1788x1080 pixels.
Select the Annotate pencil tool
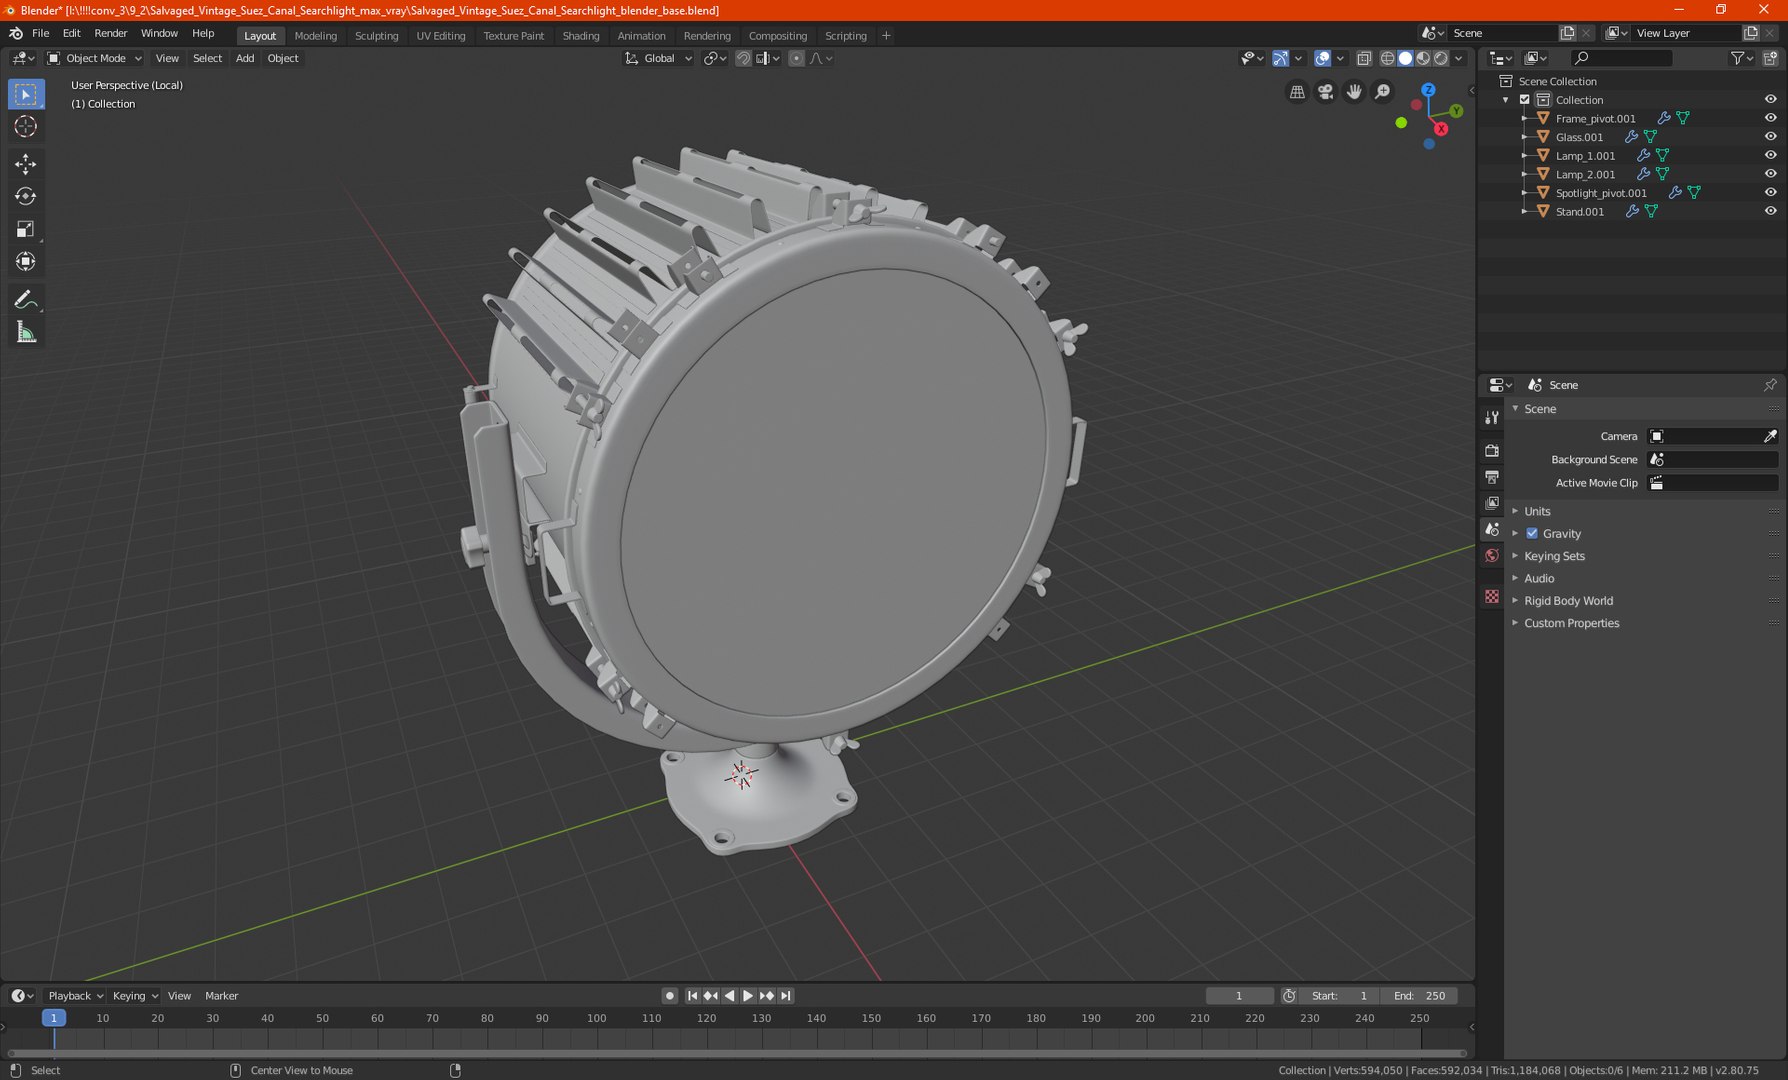click(26, 300)
